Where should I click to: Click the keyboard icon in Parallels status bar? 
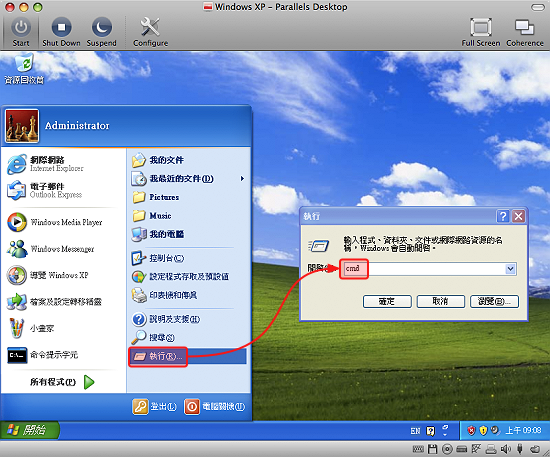click(x=418, y=449)
